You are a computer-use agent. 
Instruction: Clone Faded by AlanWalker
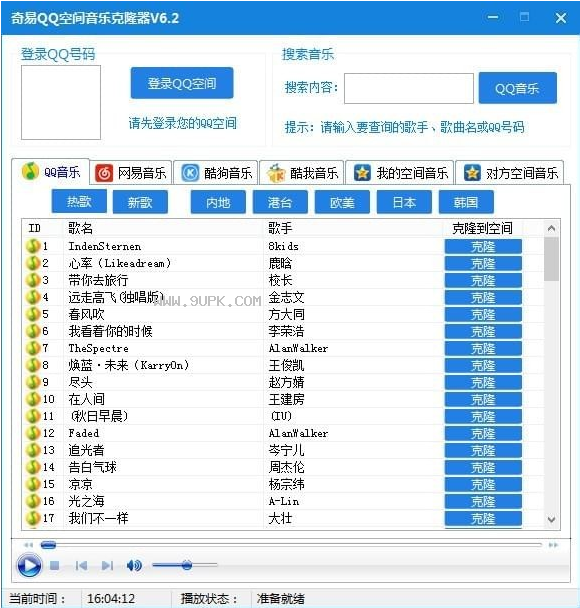tap(483, 434)
